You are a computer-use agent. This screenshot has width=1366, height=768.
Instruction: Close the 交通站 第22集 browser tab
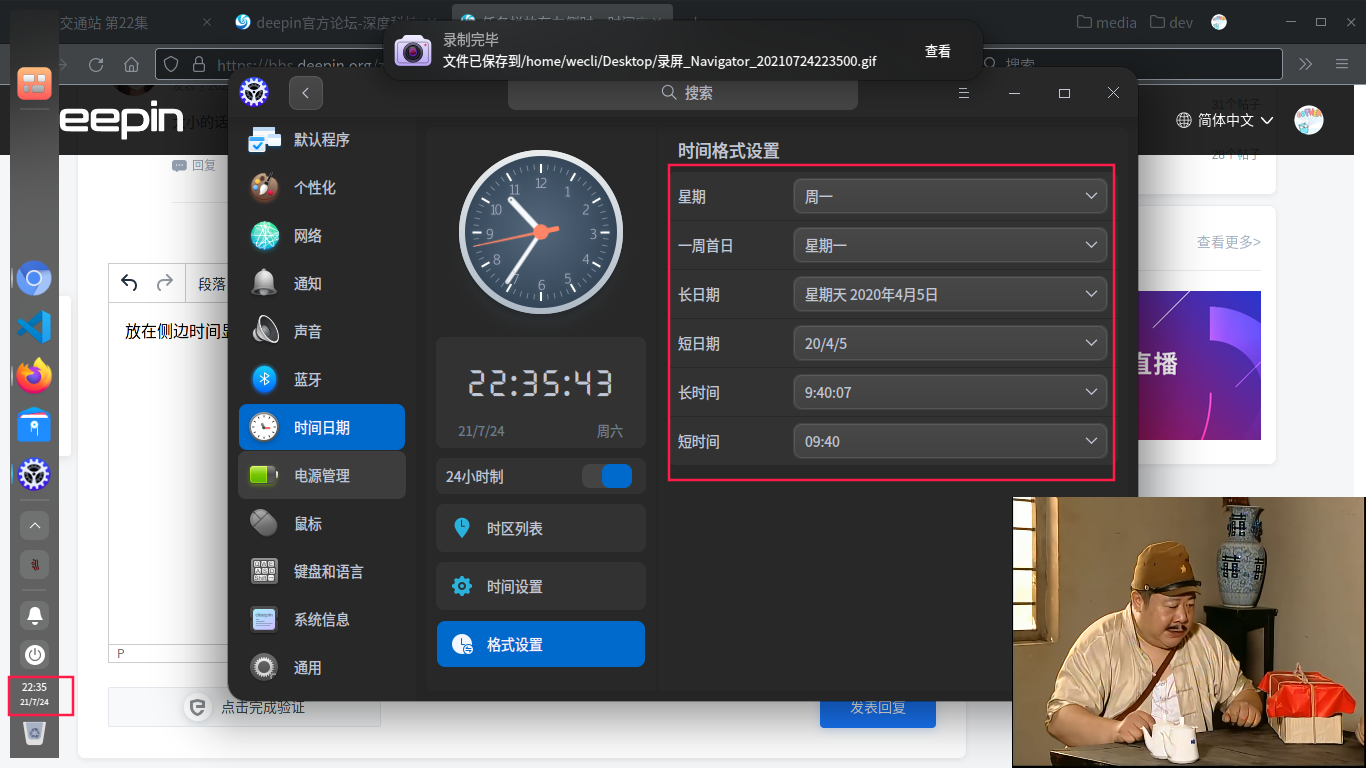tap(206, 22)
